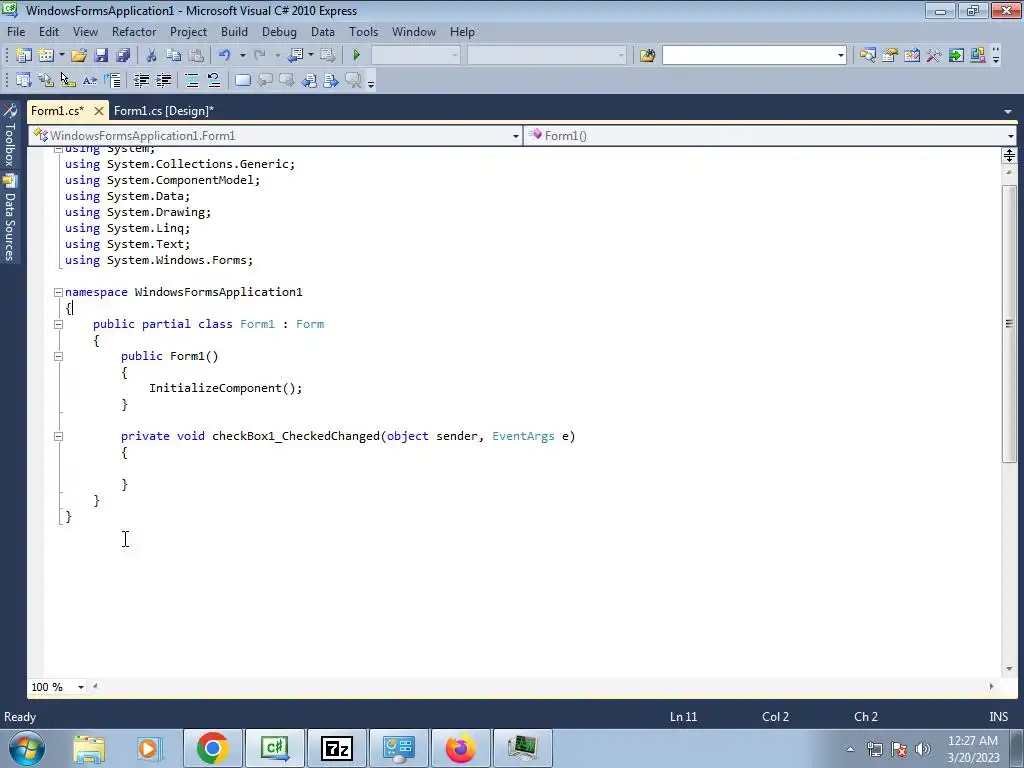Expand the Data Sources side tab
Screen dimensions: 1024x768
pyautogui.click(x=10, y=218)
